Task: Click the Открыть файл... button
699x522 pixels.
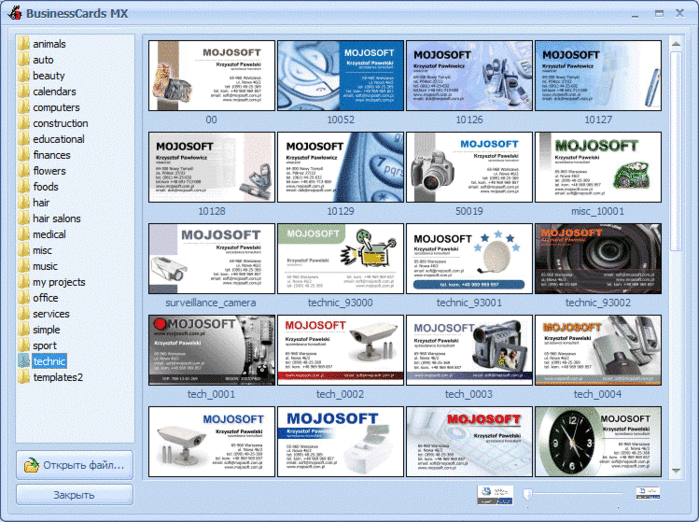Action: 75,465
